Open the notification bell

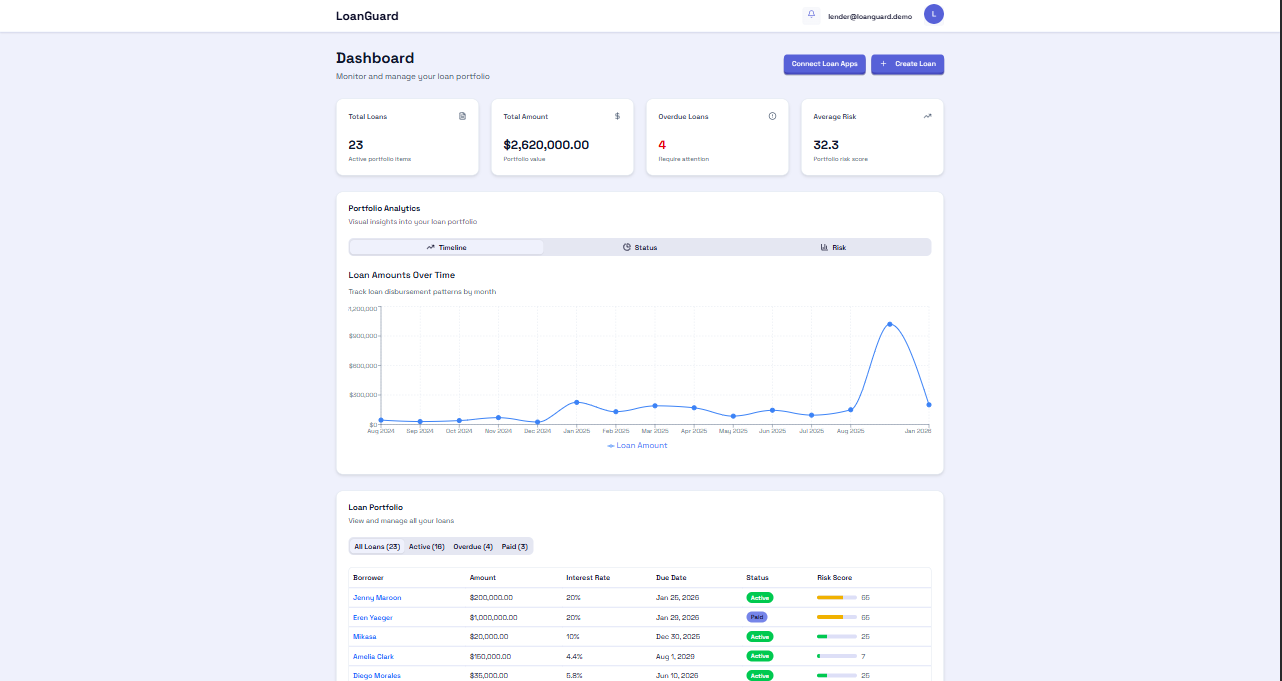coord(810,14)
